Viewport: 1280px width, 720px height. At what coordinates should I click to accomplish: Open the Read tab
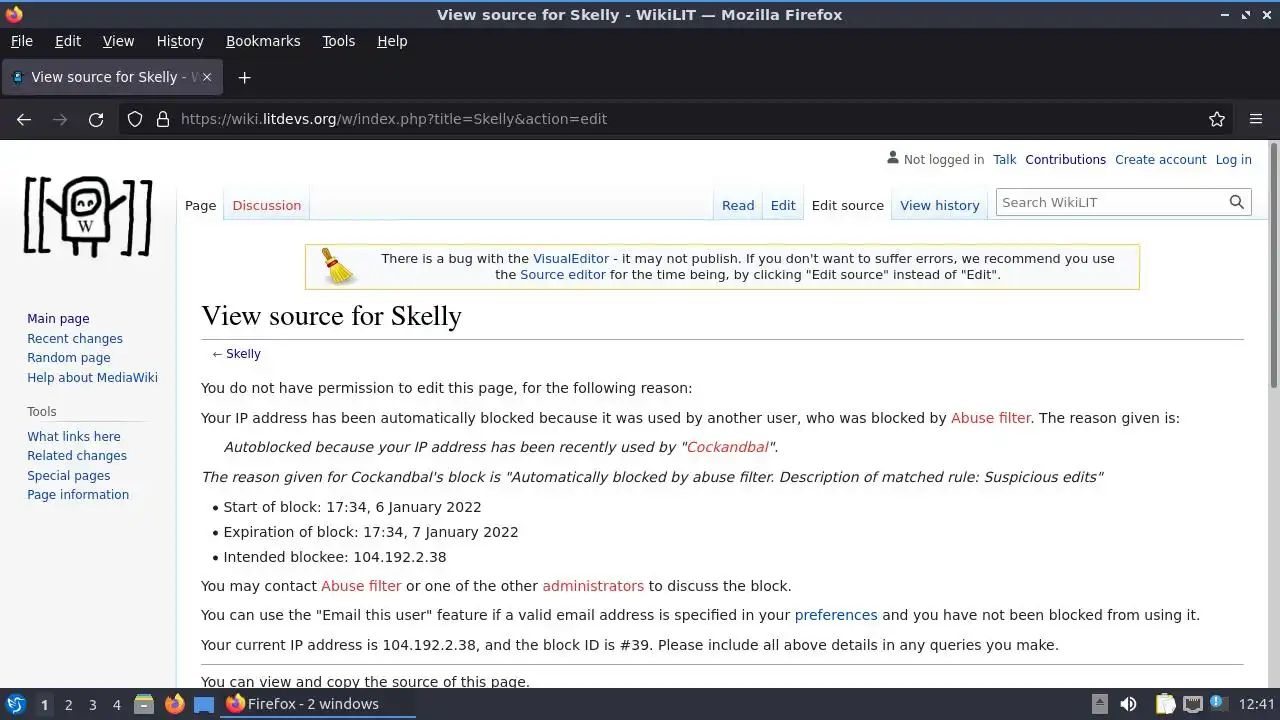point(738,205)
